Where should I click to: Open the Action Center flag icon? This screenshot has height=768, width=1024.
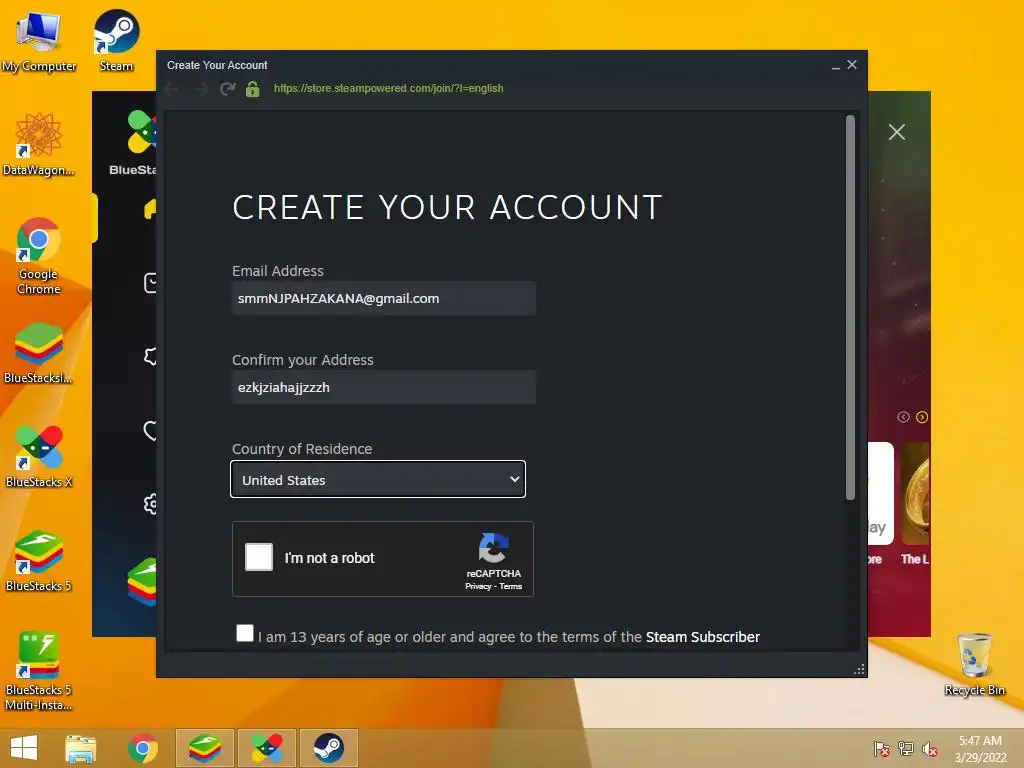pos(881,749)
